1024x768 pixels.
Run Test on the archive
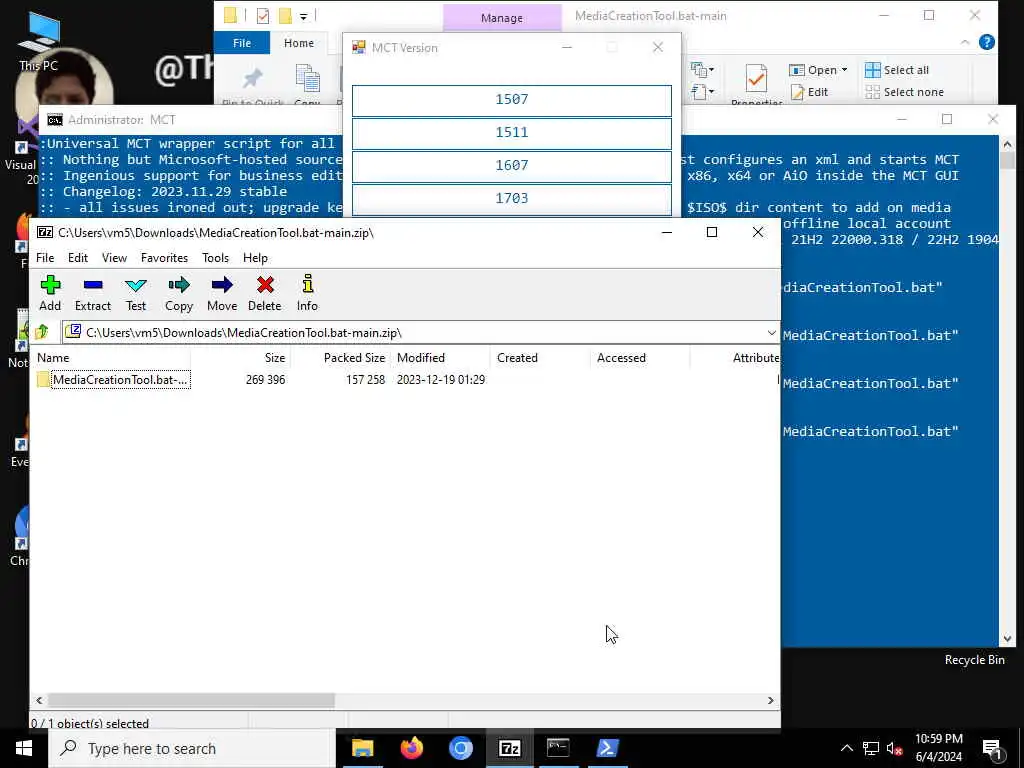136,293
